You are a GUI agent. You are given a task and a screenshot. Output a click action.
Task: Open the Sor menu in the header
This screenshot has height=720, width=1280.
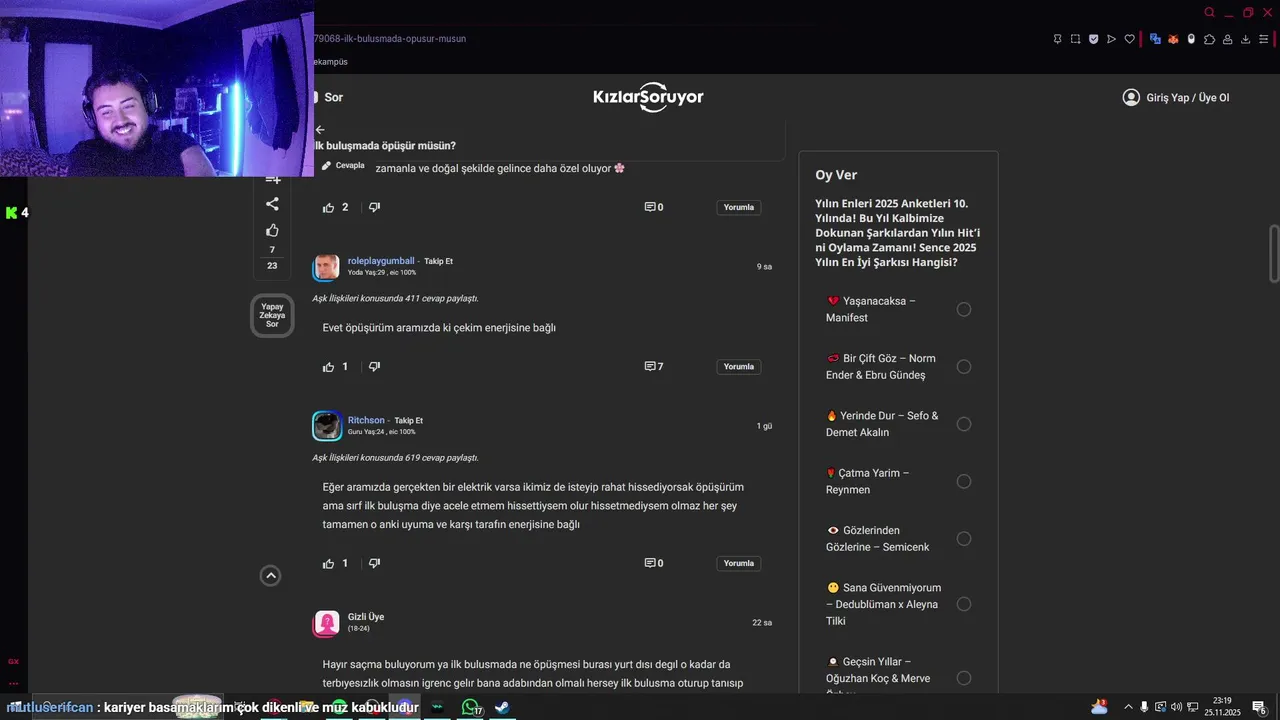(328, 97)
